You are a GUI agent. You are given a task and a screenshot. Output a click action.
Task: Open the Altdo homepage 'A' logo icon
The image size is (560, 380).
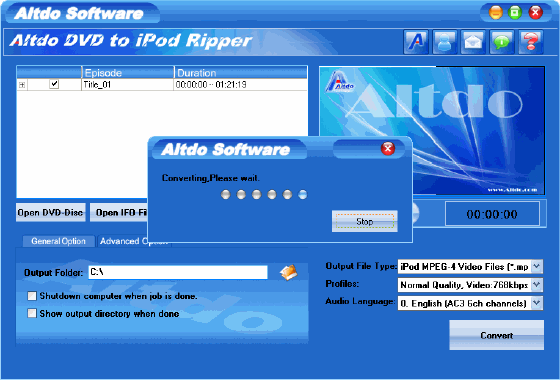click(x=416, y=42)
